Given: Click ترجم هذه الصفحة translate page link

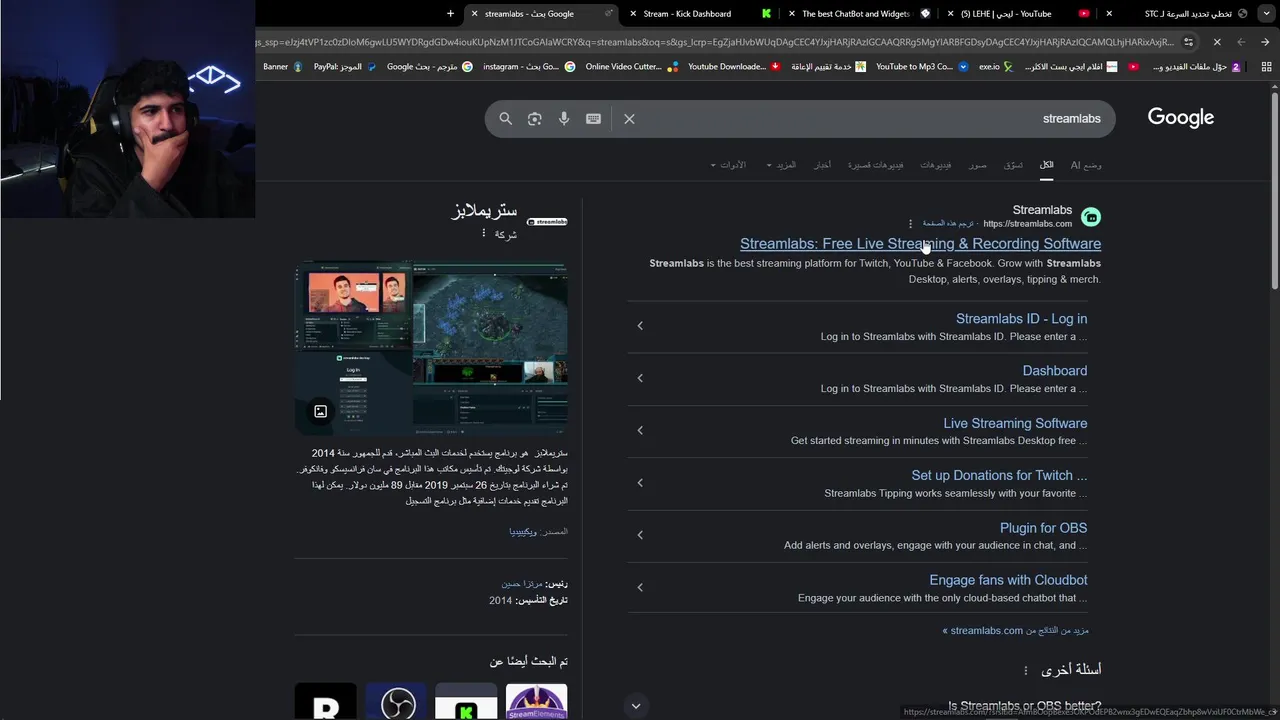Looking at the screenshot, I should pos(948,224).
